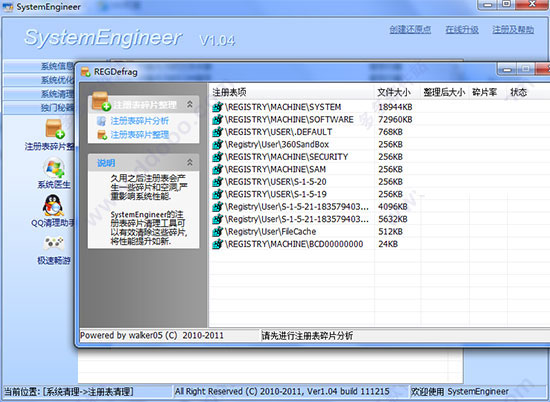Select the \Registry\User\FileCache entry text
Viewport: 550px width, 402px height.
pos(270,232)
